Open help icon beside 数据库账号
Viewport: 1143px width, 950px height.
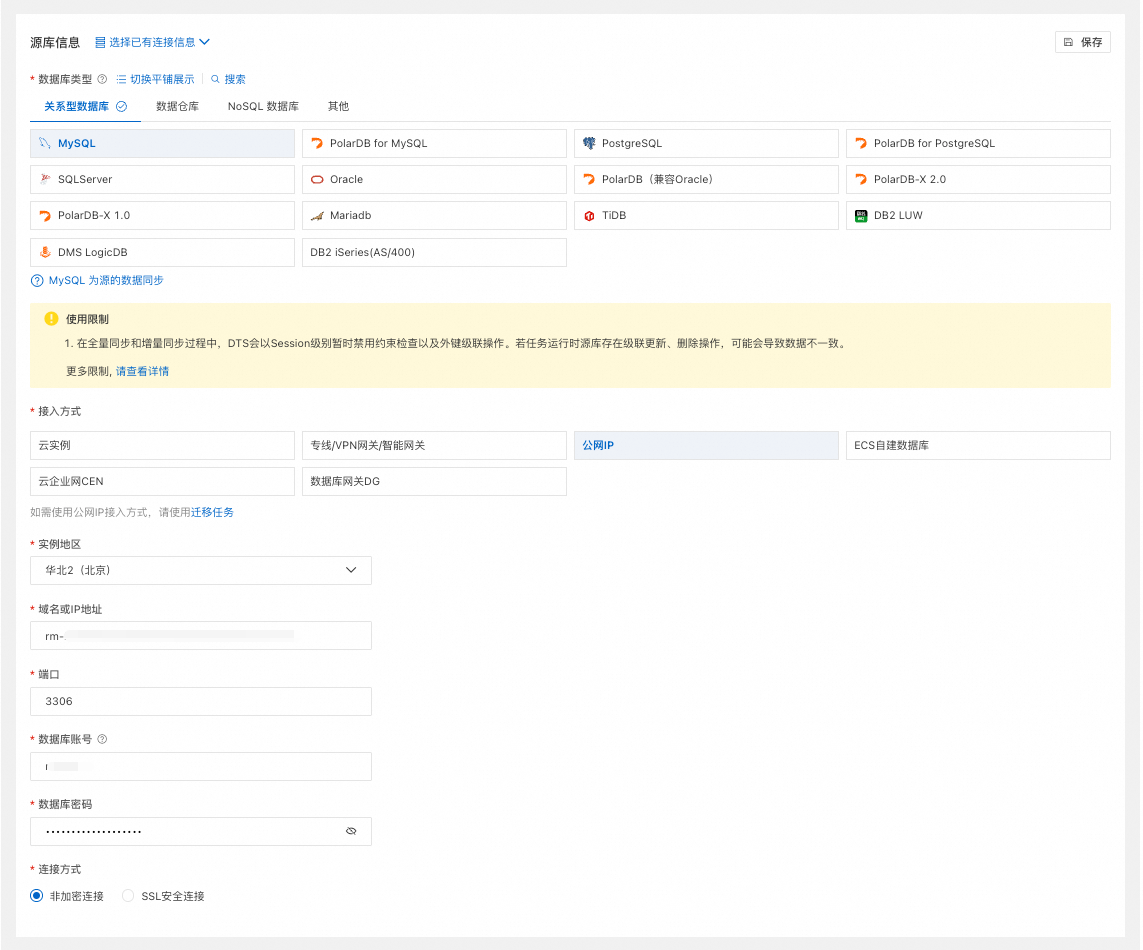102,739
